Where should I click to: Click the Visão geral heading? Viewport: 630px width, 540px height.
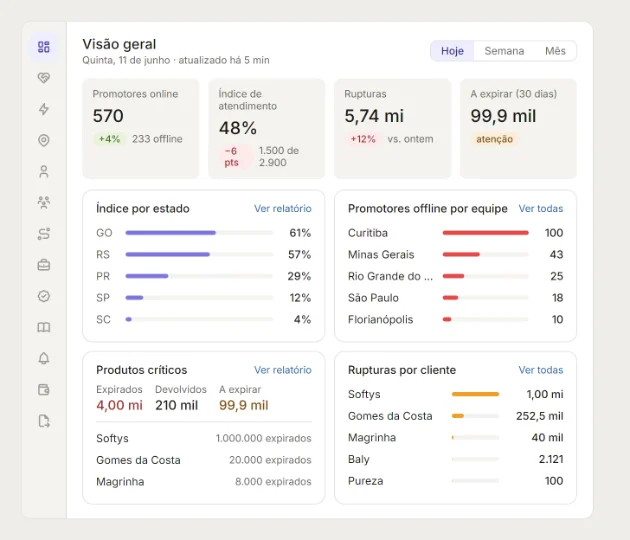point(119,44)
